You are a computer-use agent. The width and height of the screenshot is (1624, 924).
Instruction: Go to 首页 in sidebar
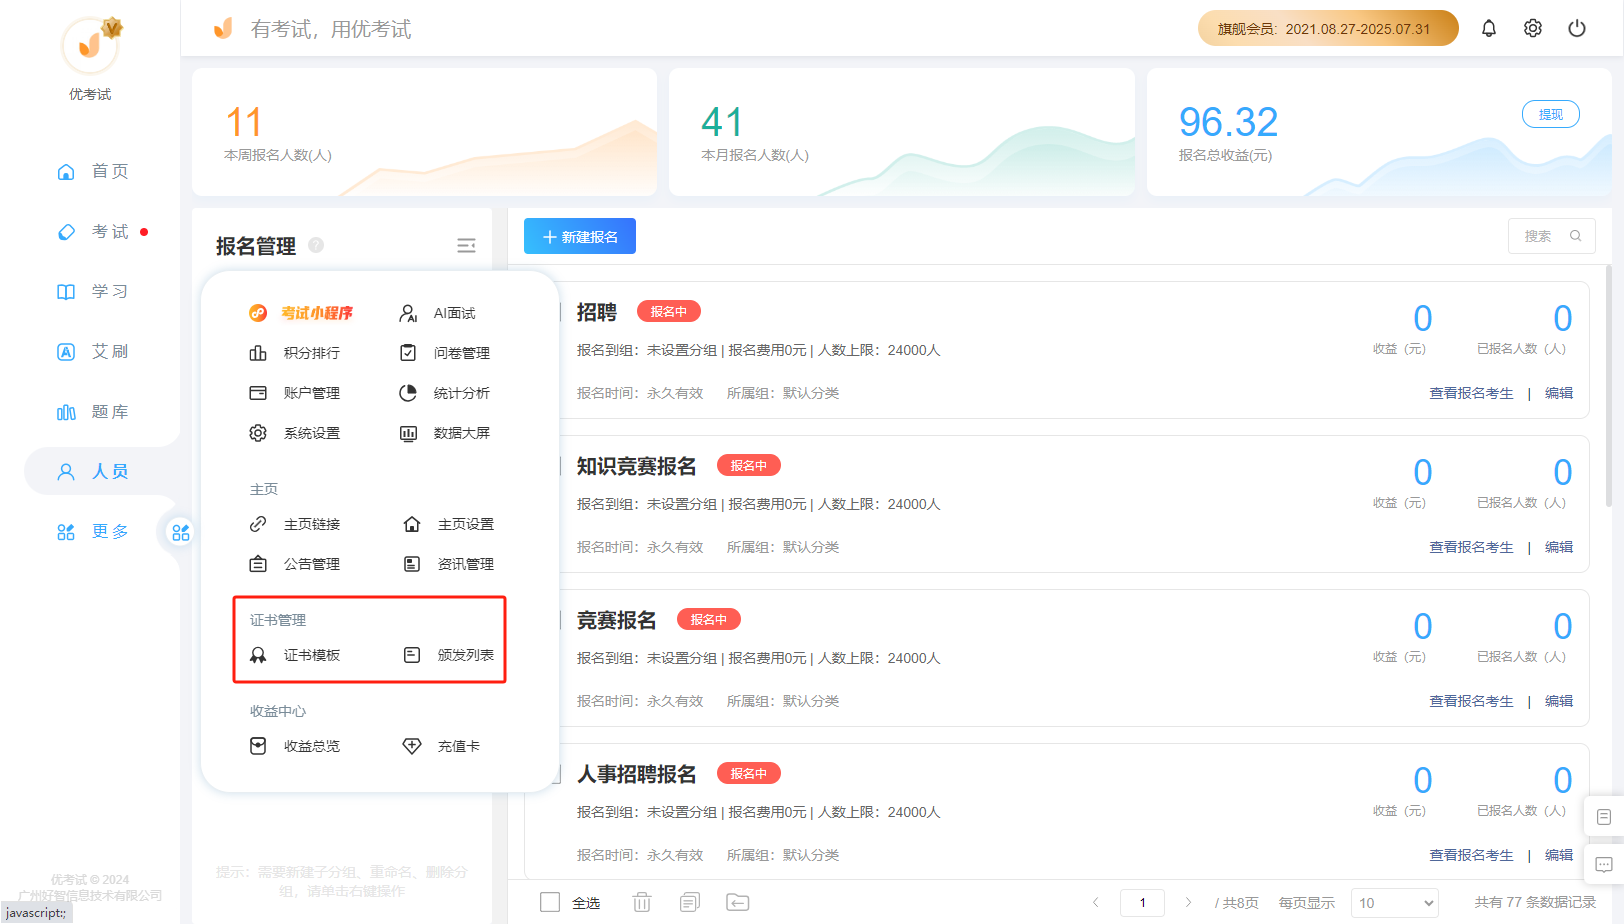coord(93,171)
